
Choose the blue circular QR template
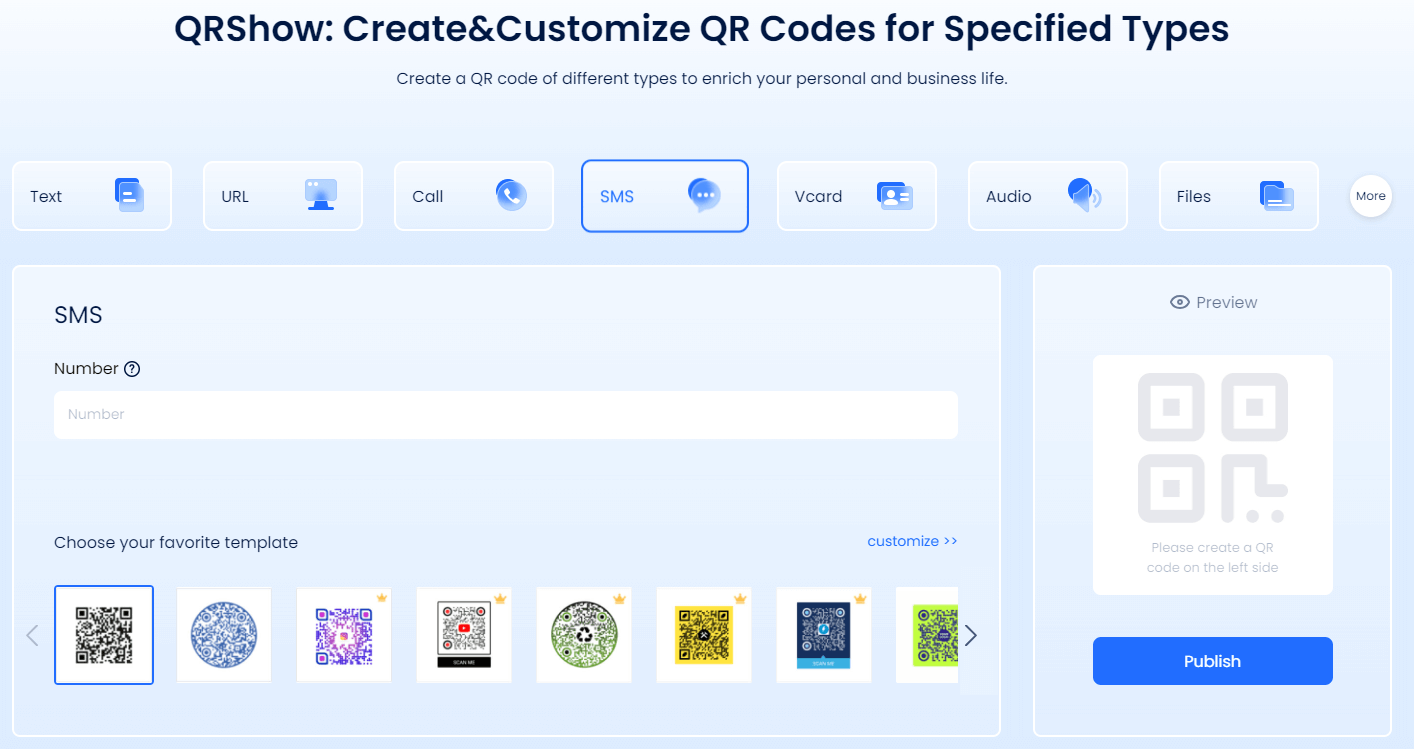[224, 635]
